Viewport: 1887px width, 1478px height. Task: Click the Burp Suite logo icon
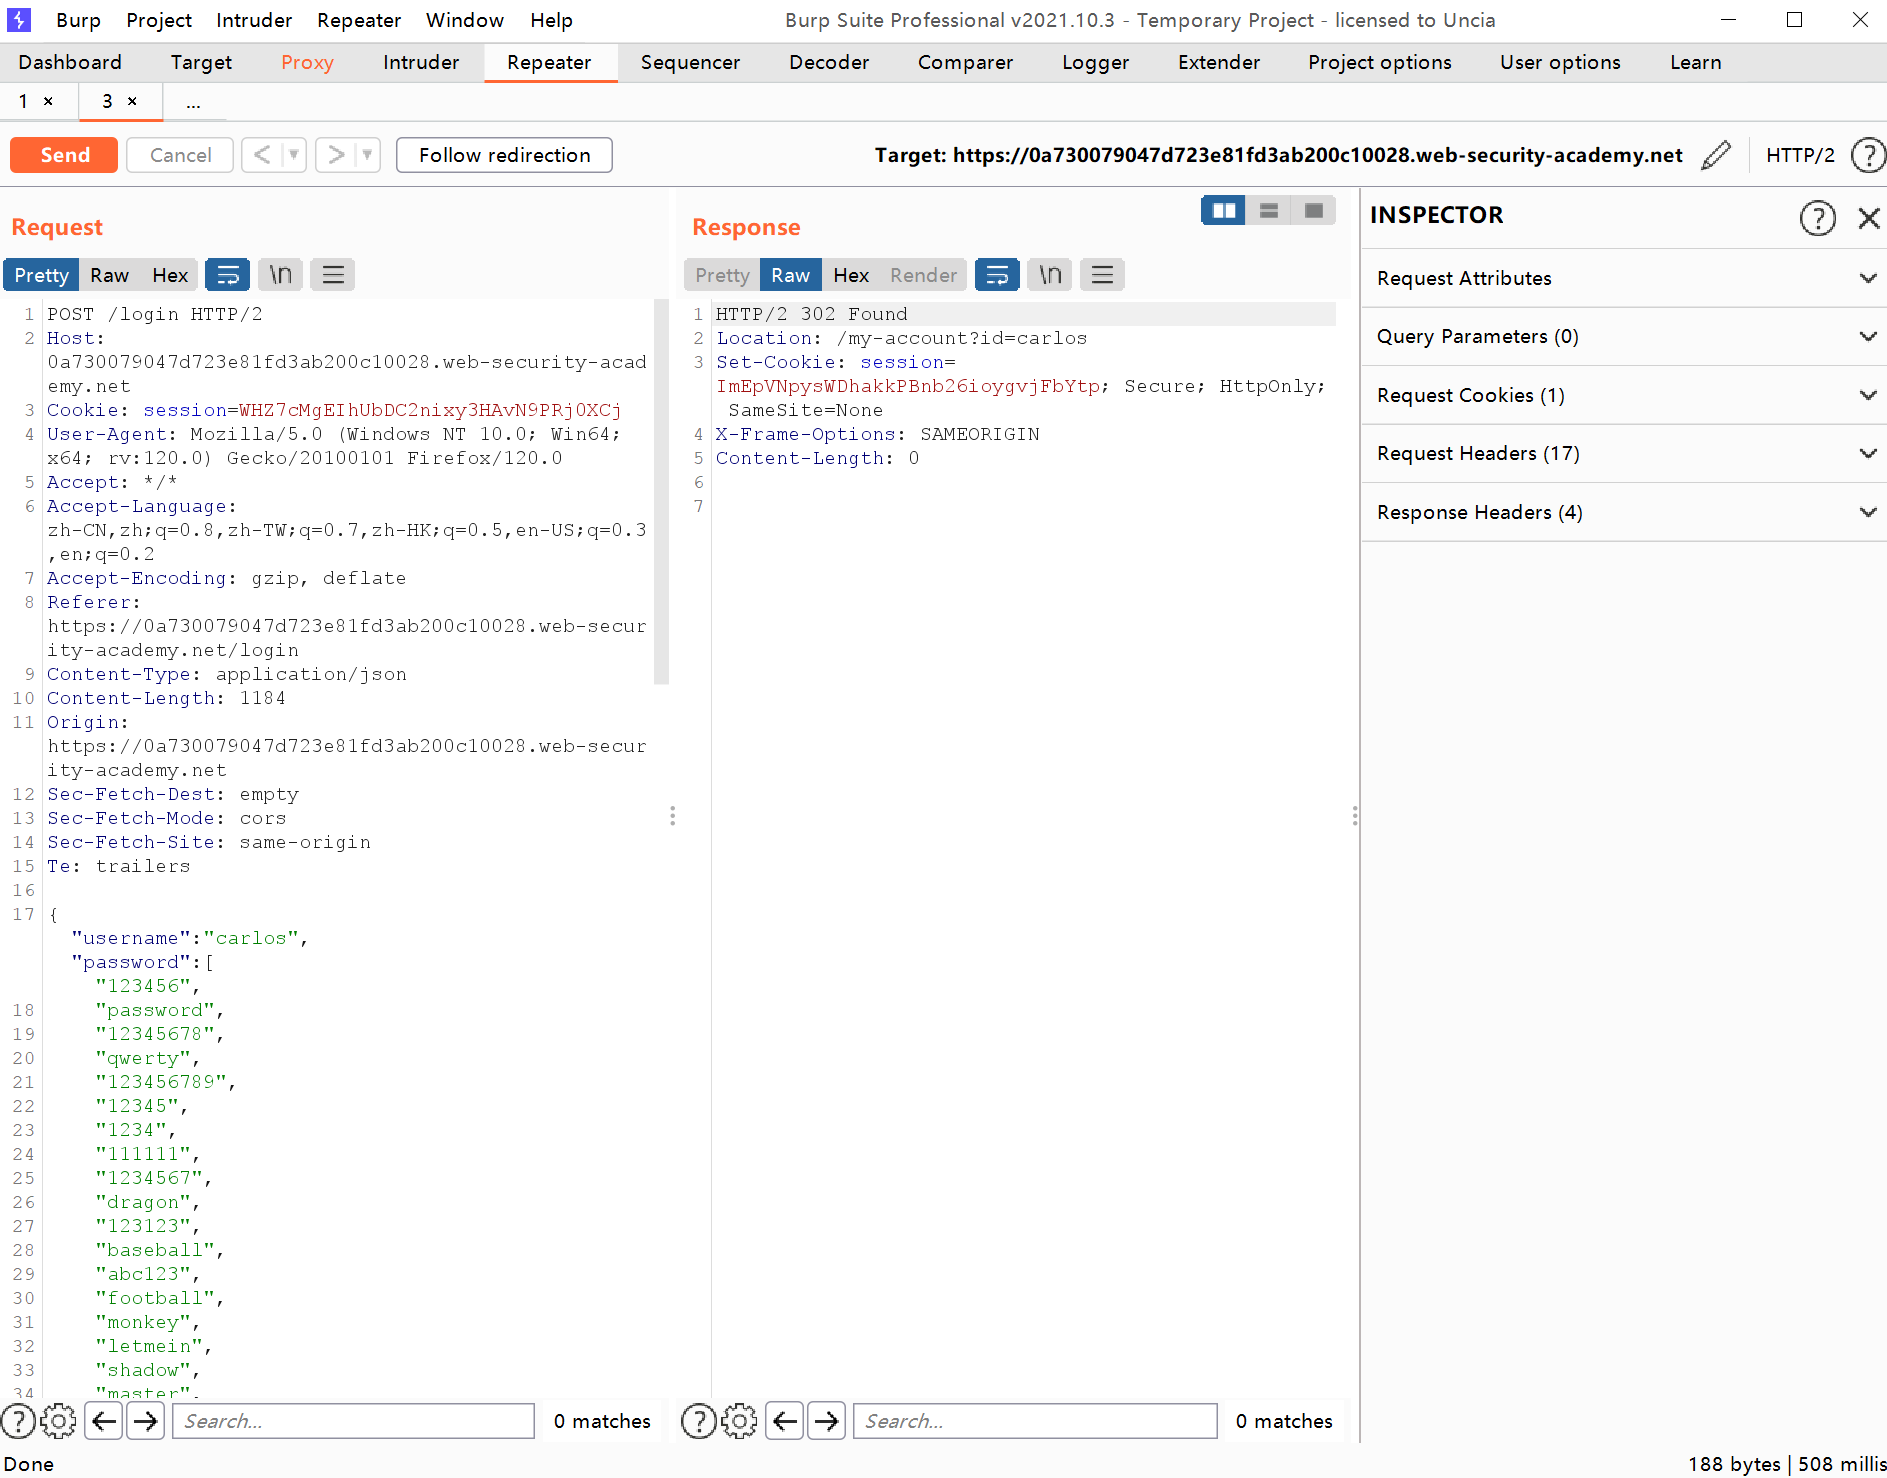click(19, 19)
